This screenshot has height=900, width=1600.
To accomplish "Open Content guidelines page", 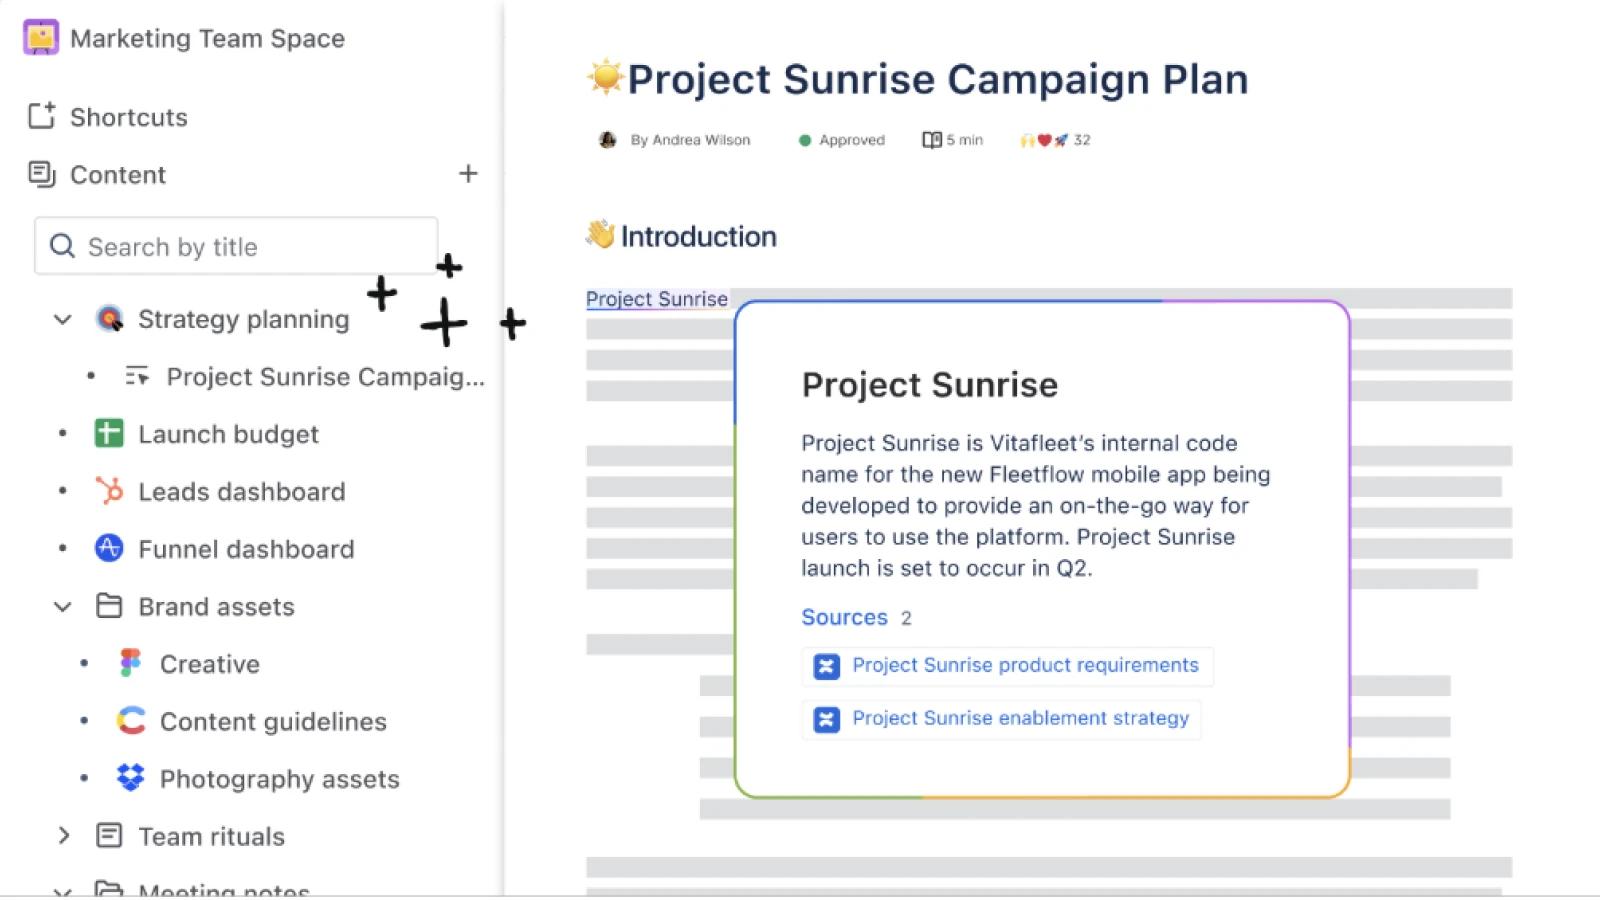I will [273, 722].
